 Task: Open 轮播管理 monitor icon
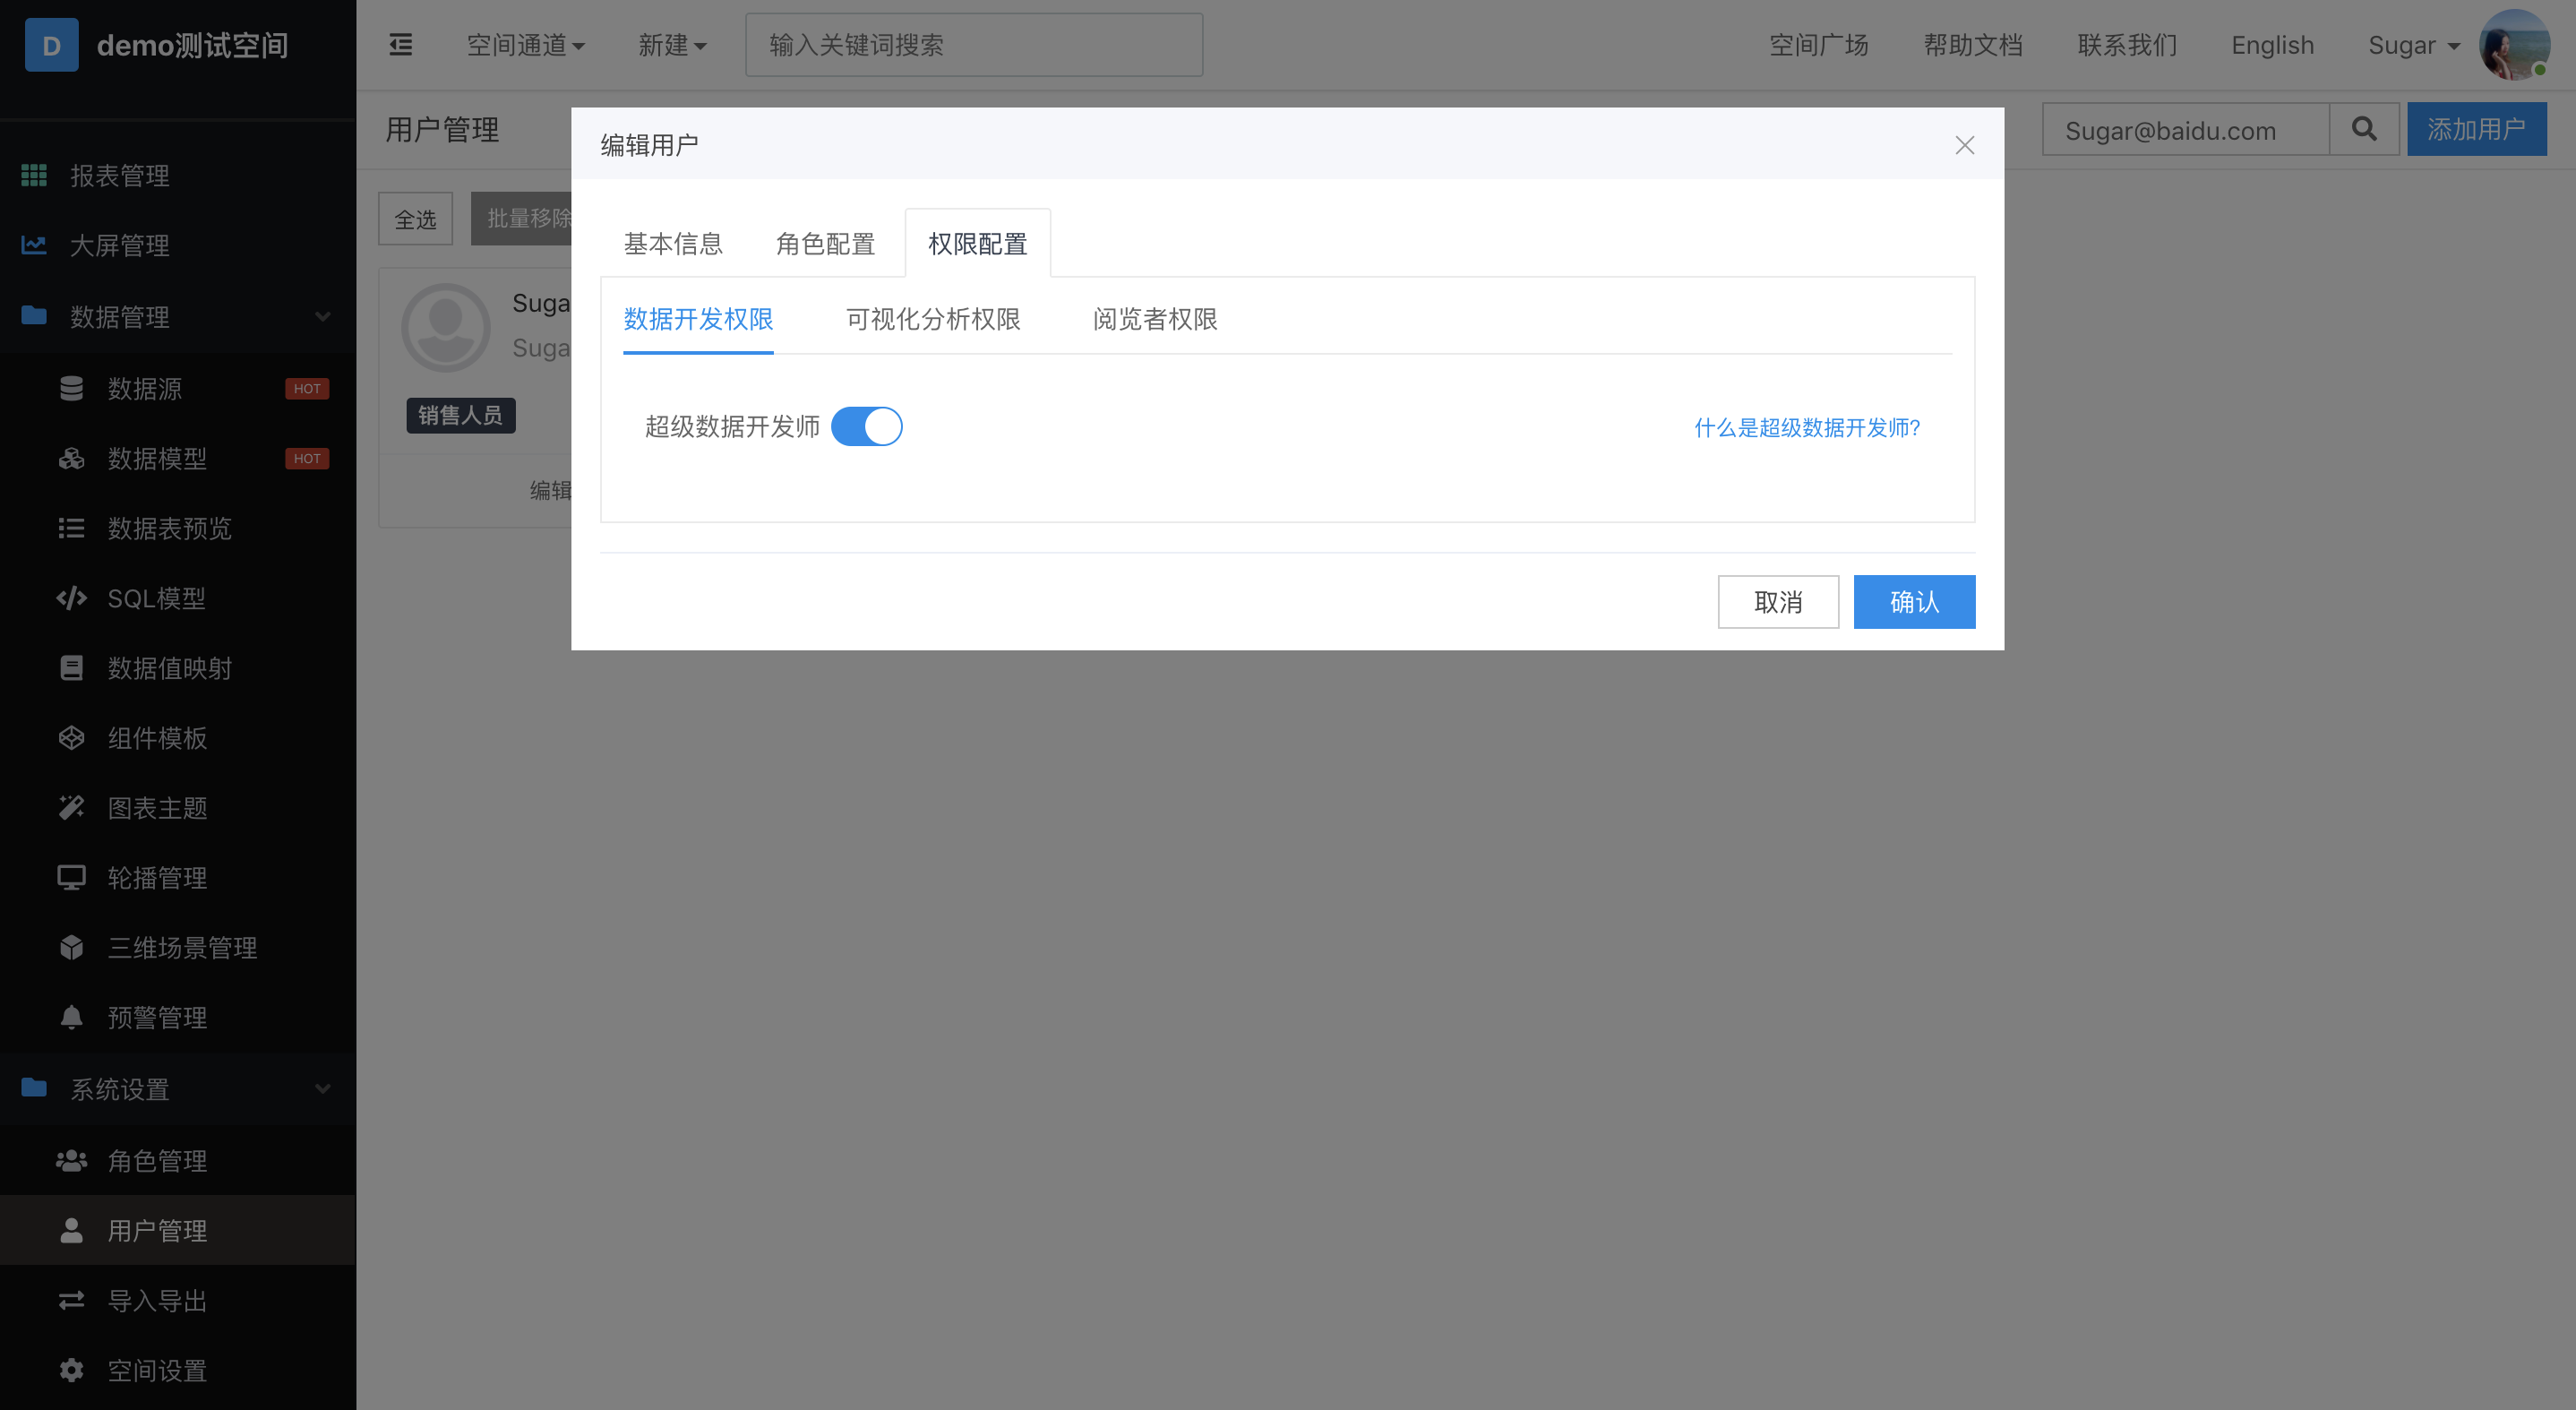(71, 877)
